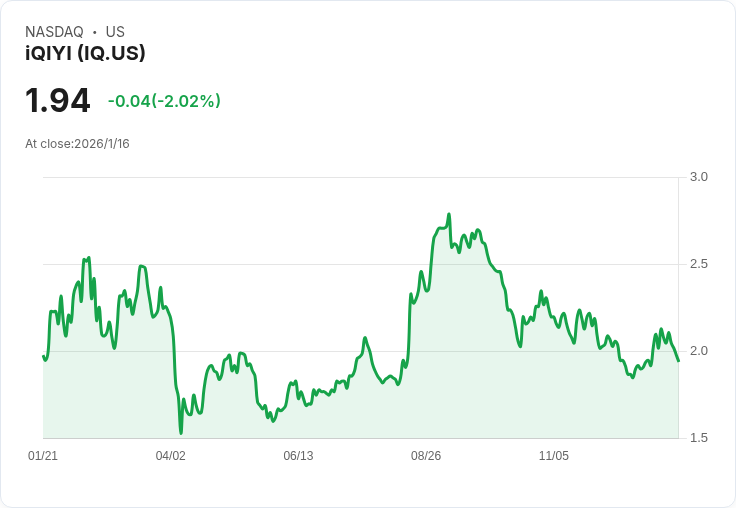This screenshot has height=508, width=736.
Task: Click the current price 1.94
Action: (58, 101)
